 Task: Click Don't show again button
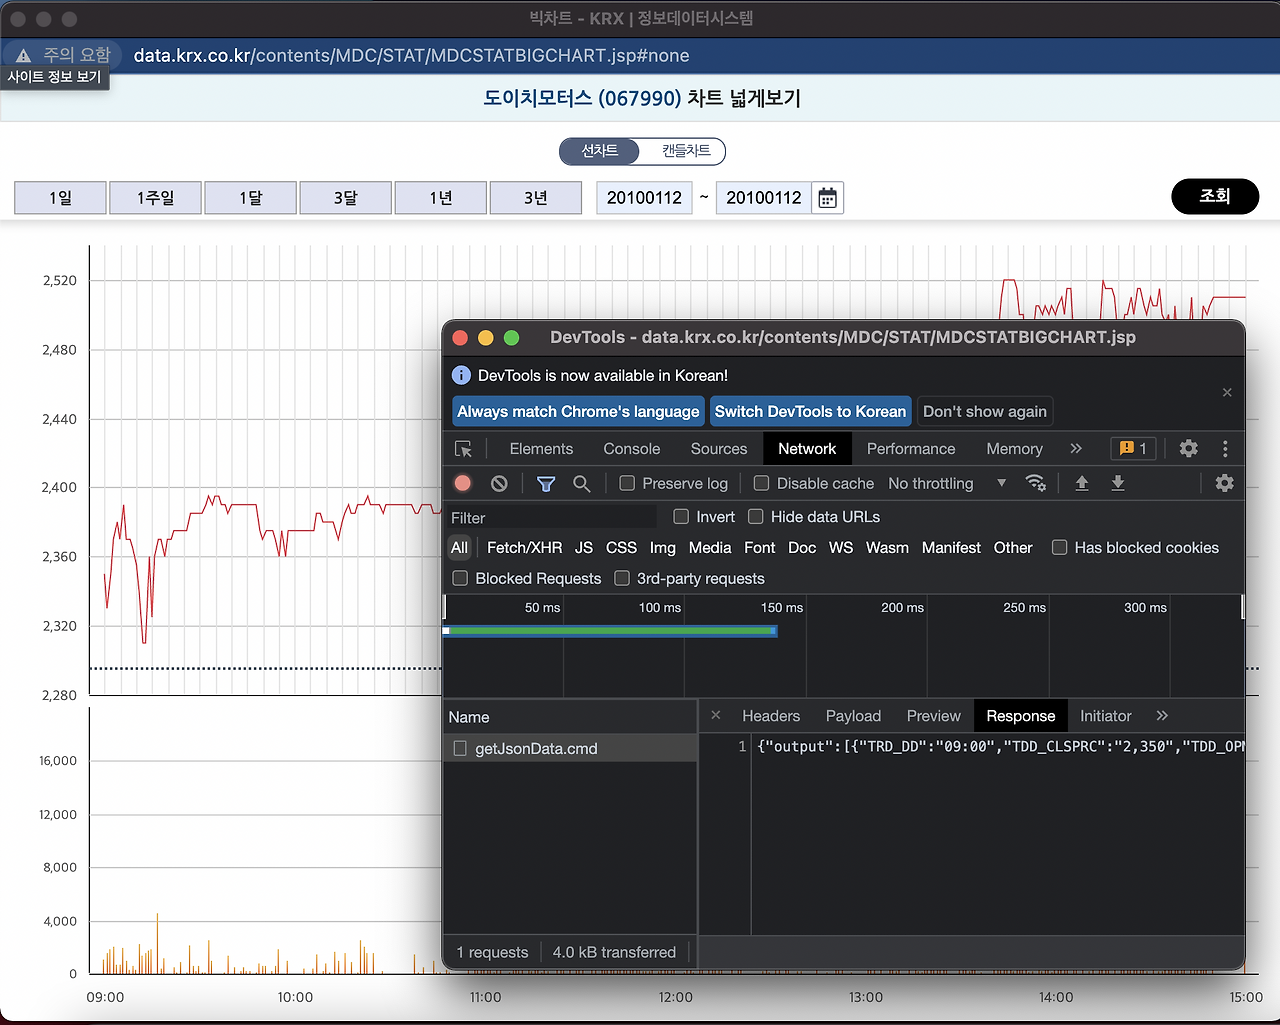click(x=985, y=411)
